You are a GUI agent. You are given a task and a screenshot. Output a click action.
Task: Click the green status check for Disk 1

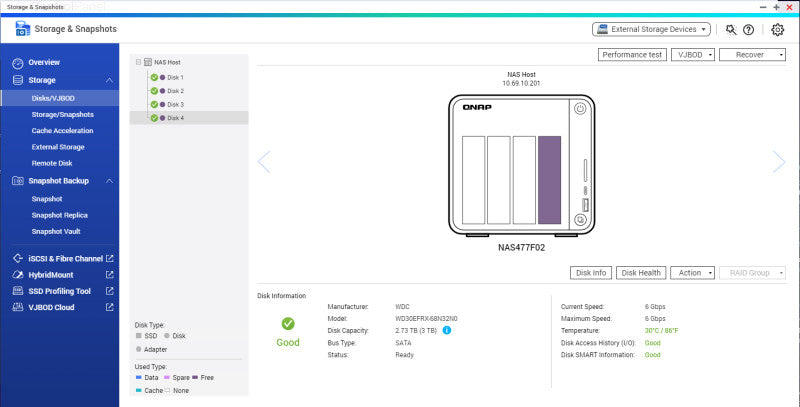[154, 78]
